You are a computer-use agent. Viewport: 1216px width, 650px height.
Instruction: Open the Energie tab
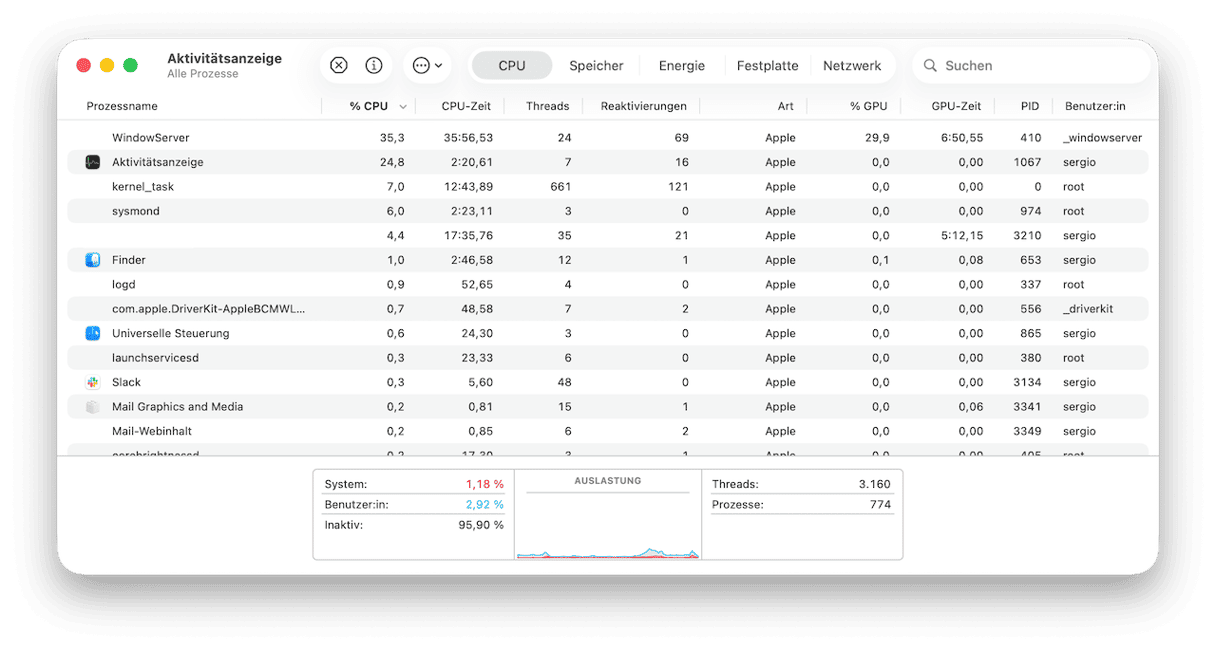(x=682, y=66)
